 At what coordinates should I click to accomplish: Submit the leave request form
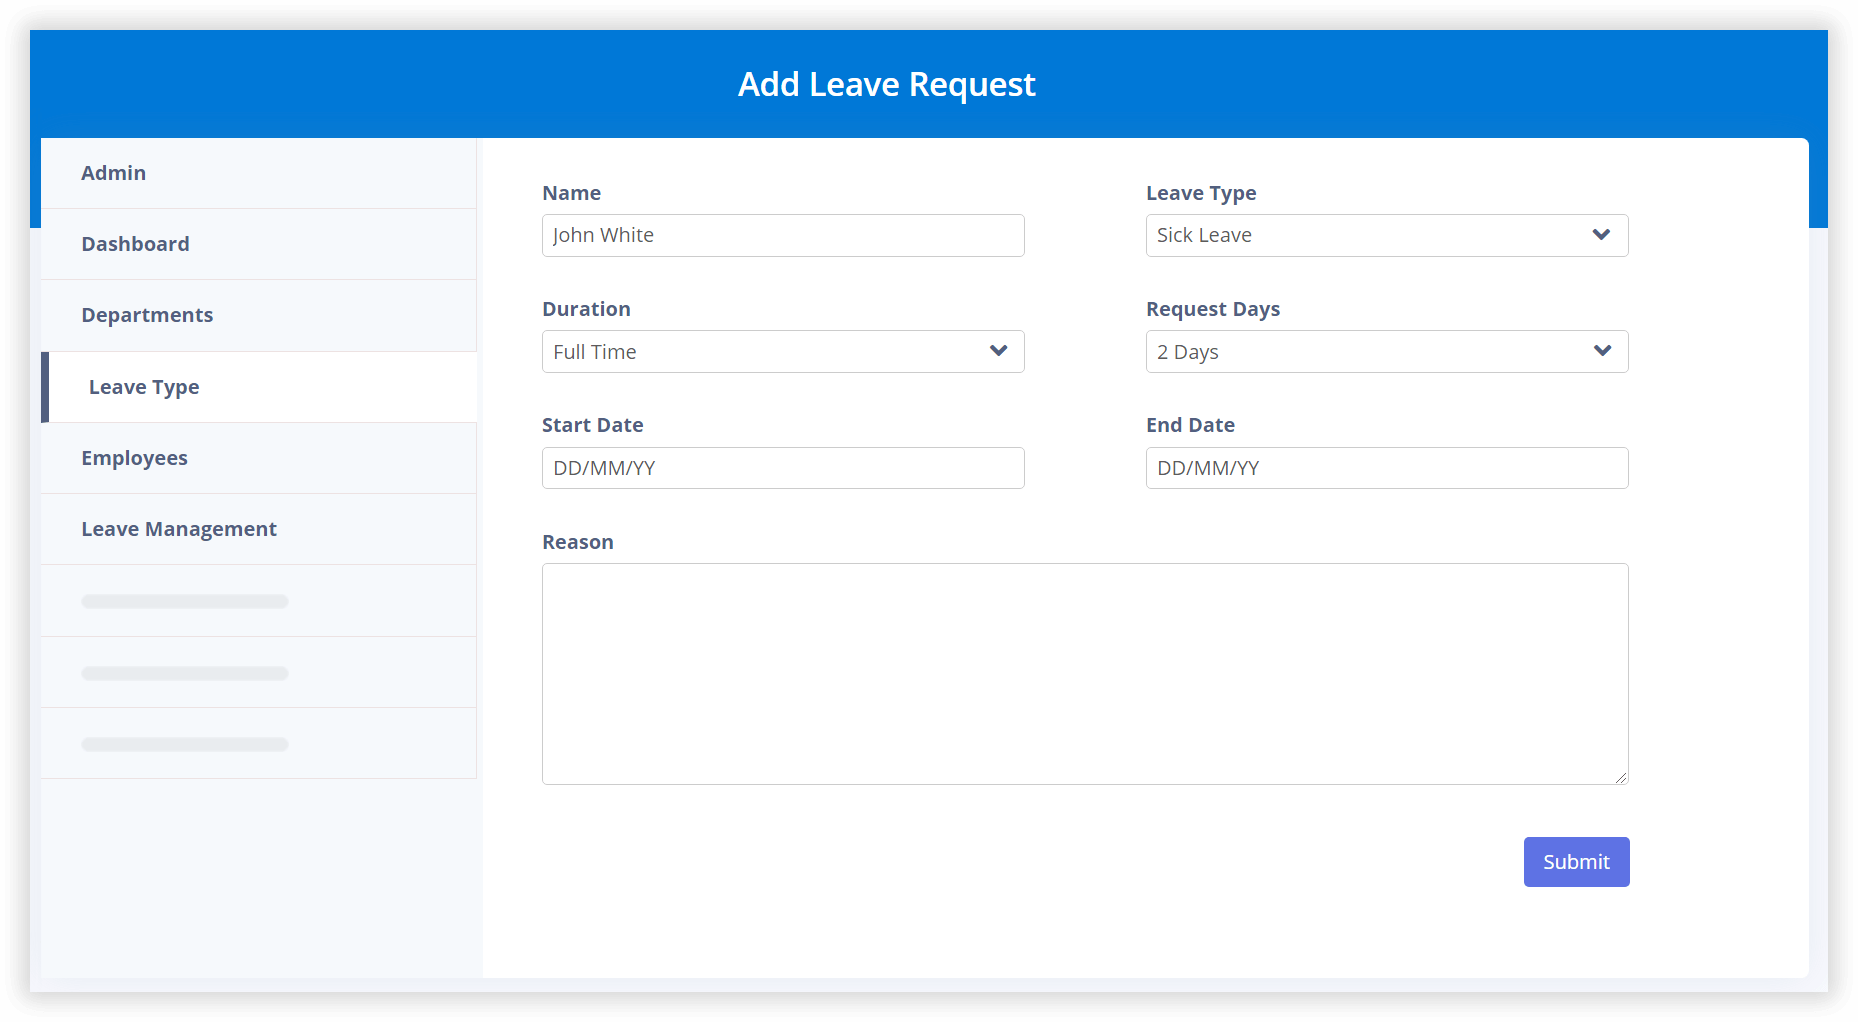tap(1576, 862)
